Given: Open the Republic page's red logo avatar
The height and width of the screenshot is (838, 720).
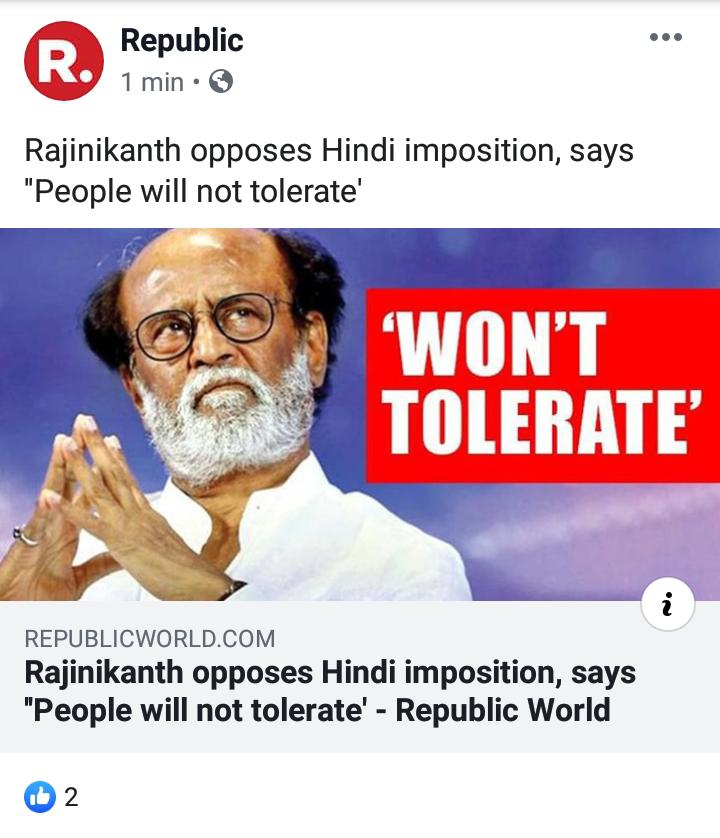Looking at the screenshot, I should coord(64,60).
